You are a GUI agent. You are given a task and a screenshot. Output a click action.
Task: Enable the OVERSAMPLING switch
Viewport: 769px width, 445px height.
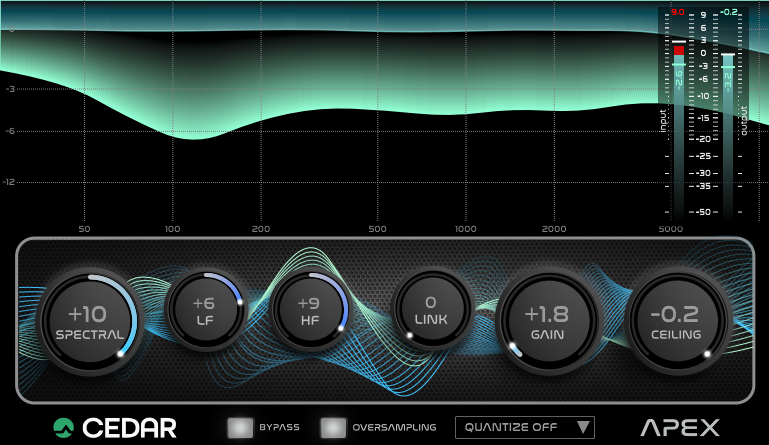pos(333,427)
